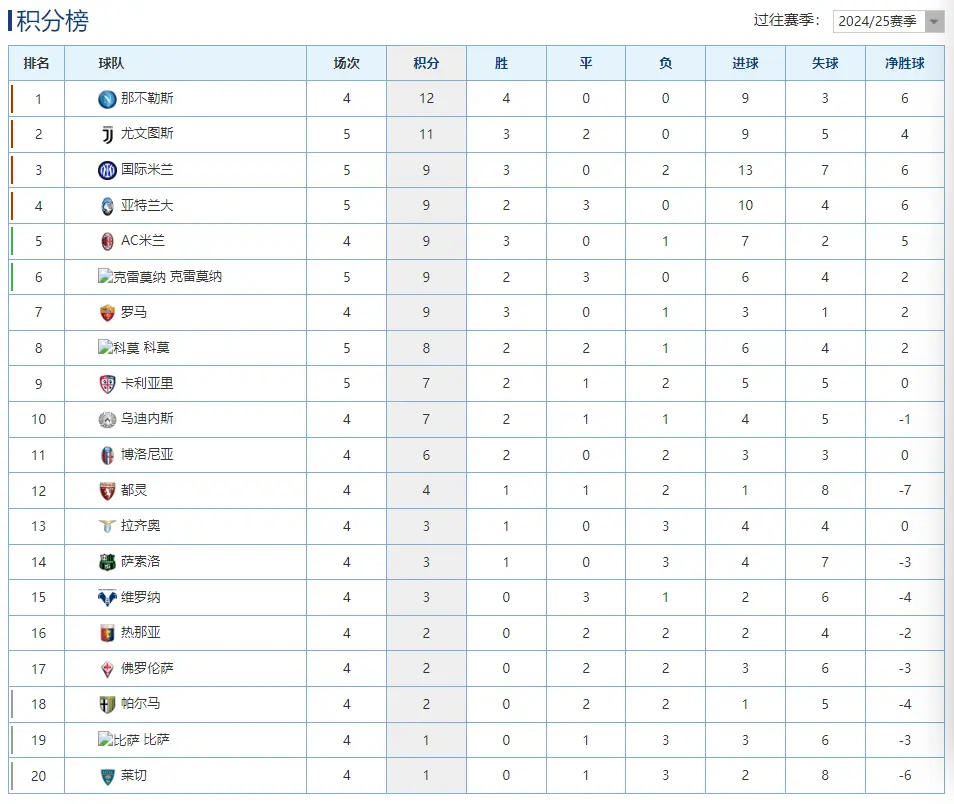This screenshot has width=954, height=804.
Task: Click the Torino team logo
Action: tap(107, 490)
